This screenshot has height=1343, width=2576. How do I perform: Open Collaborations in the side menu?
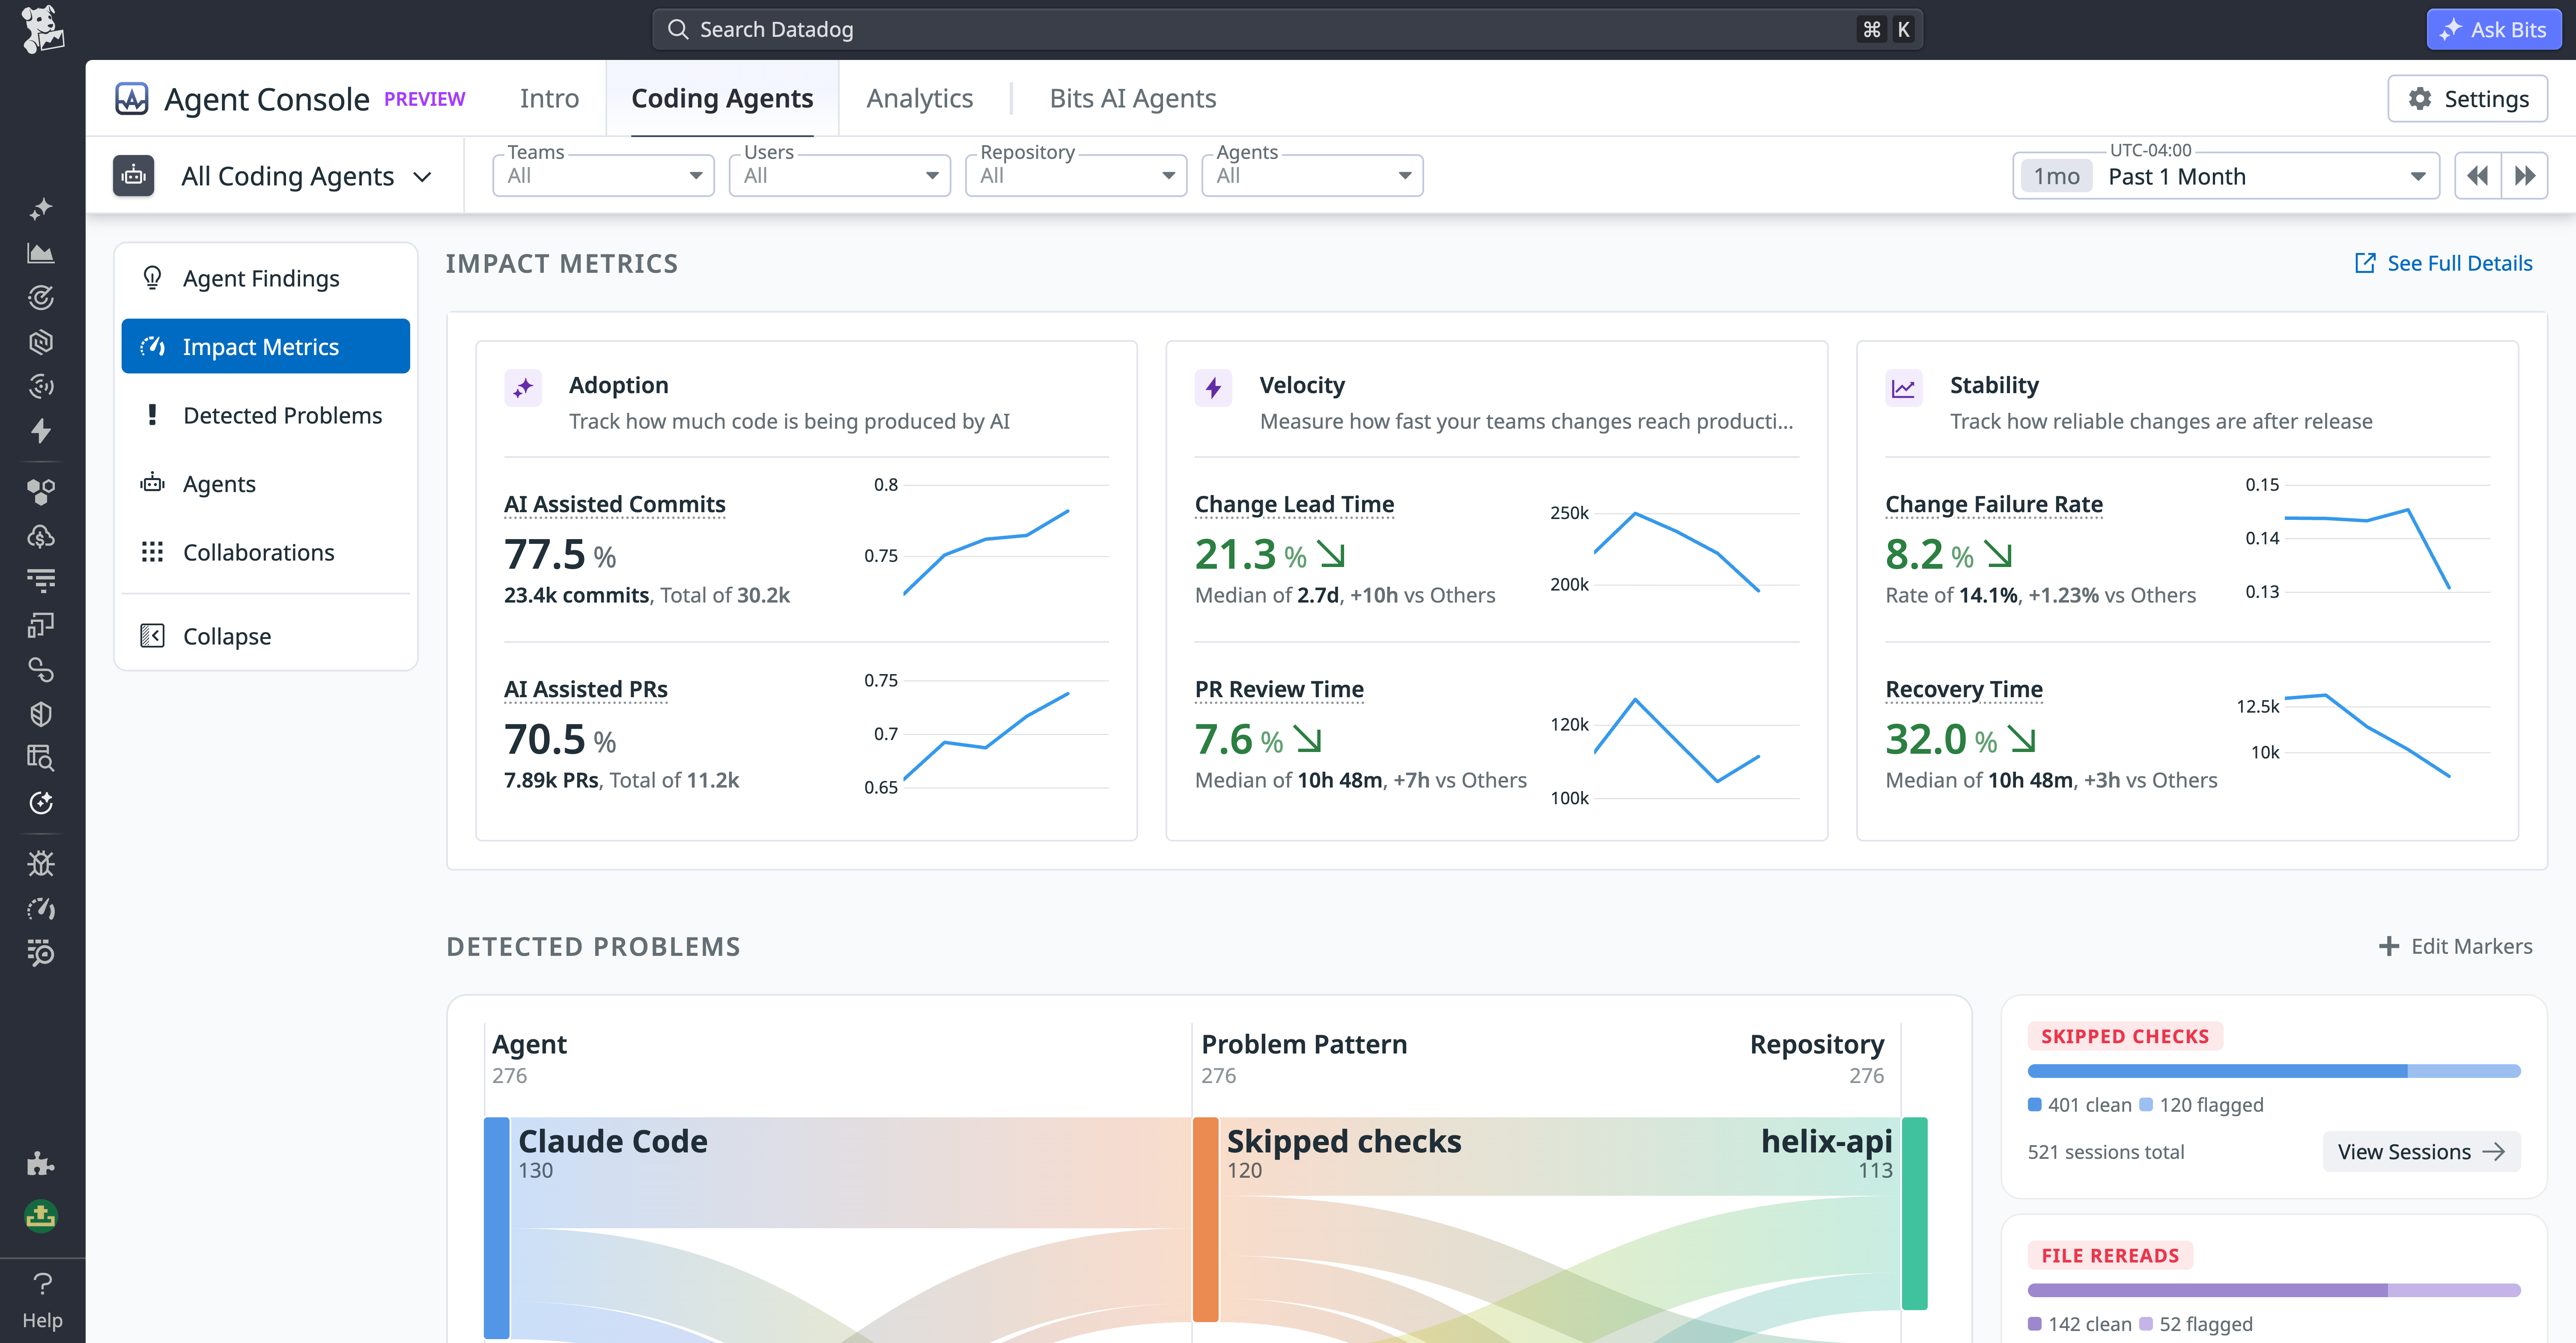[266, 552]
